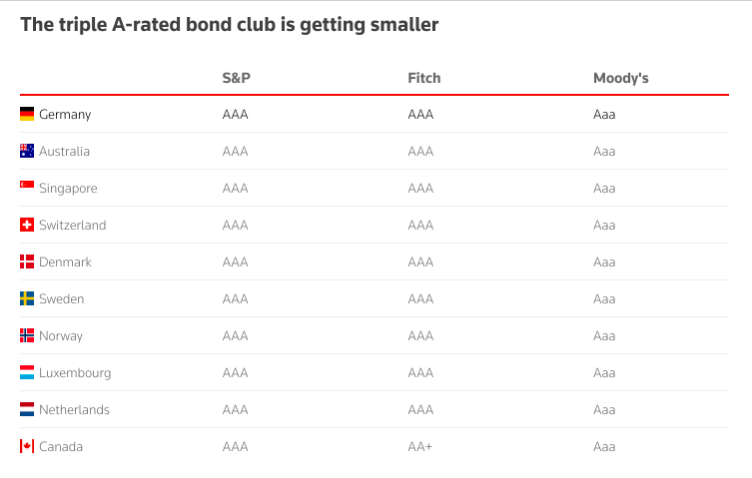
Task: Click Canada's AA+ Fitch rating
Action: pos(420,447)
